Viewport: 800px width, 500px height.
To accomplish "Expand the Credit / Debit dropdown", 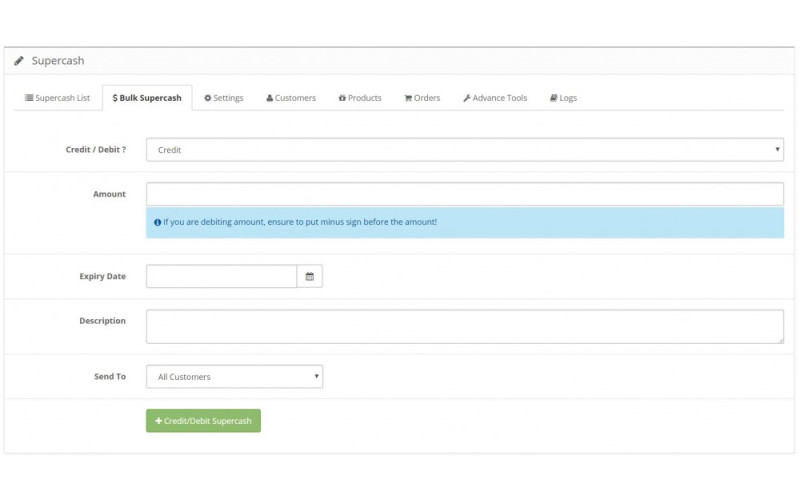I will coord(465,150).
